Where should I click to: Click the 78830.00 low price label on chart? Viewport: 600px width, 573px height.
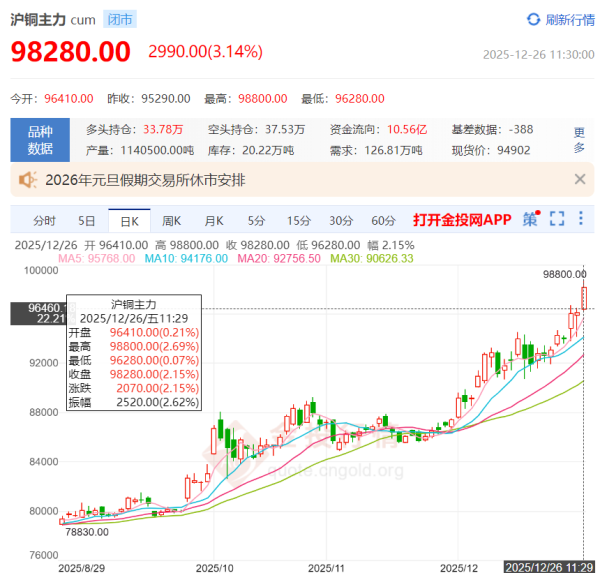87,532
